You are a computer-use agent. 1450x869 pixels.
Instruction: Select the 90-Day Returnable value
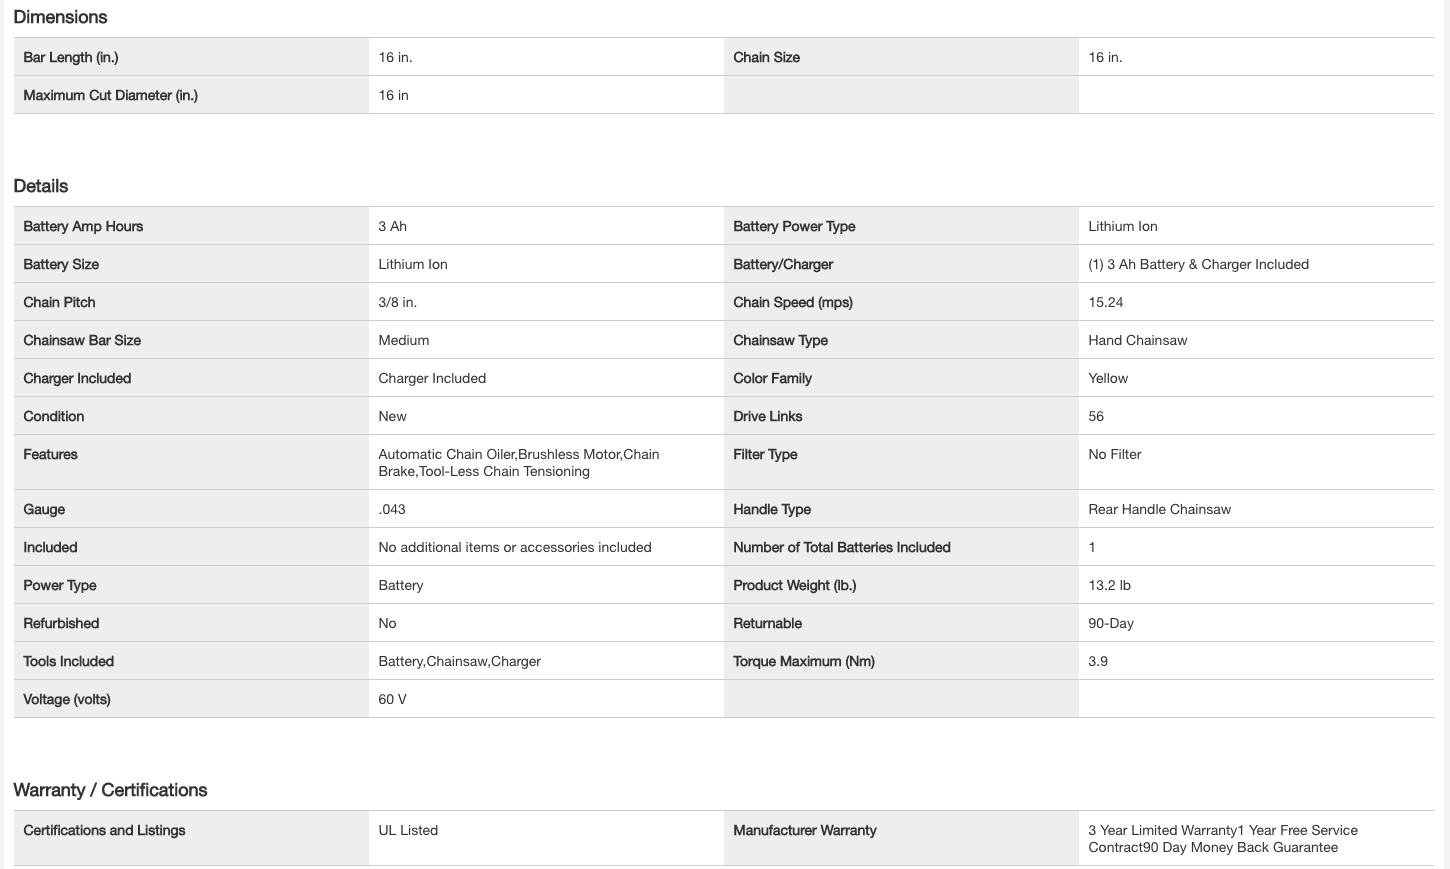coord(1111,623)
